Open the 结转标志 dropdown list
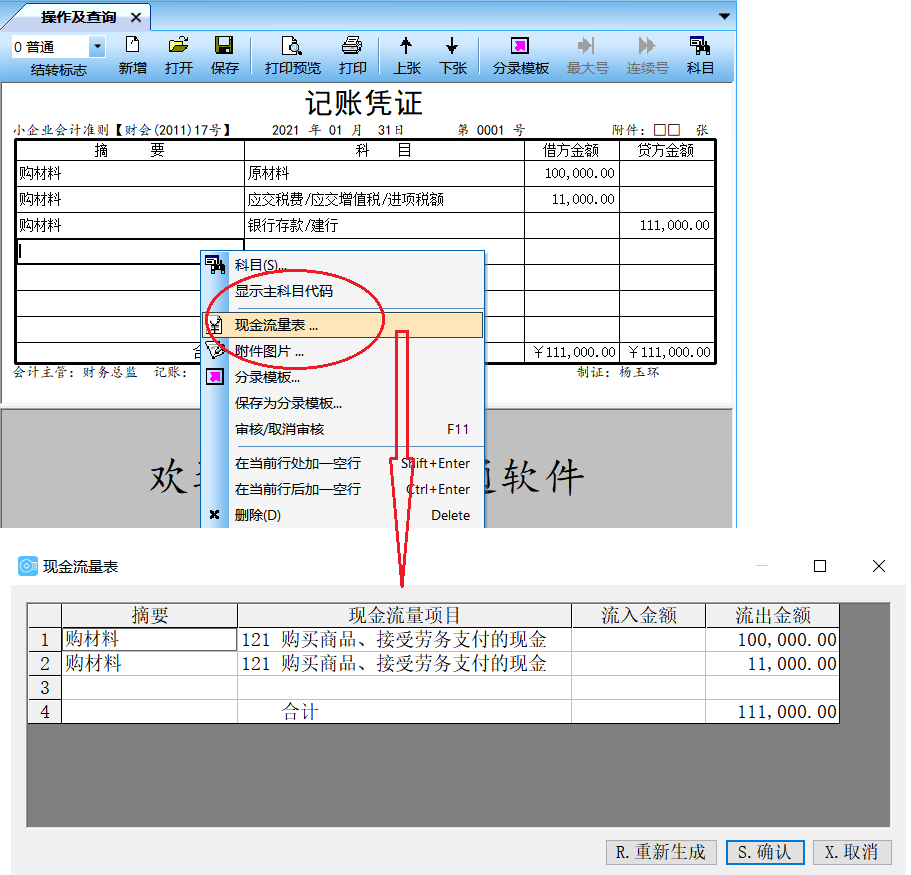Viewport: 911px width, 875px height. 97,46
